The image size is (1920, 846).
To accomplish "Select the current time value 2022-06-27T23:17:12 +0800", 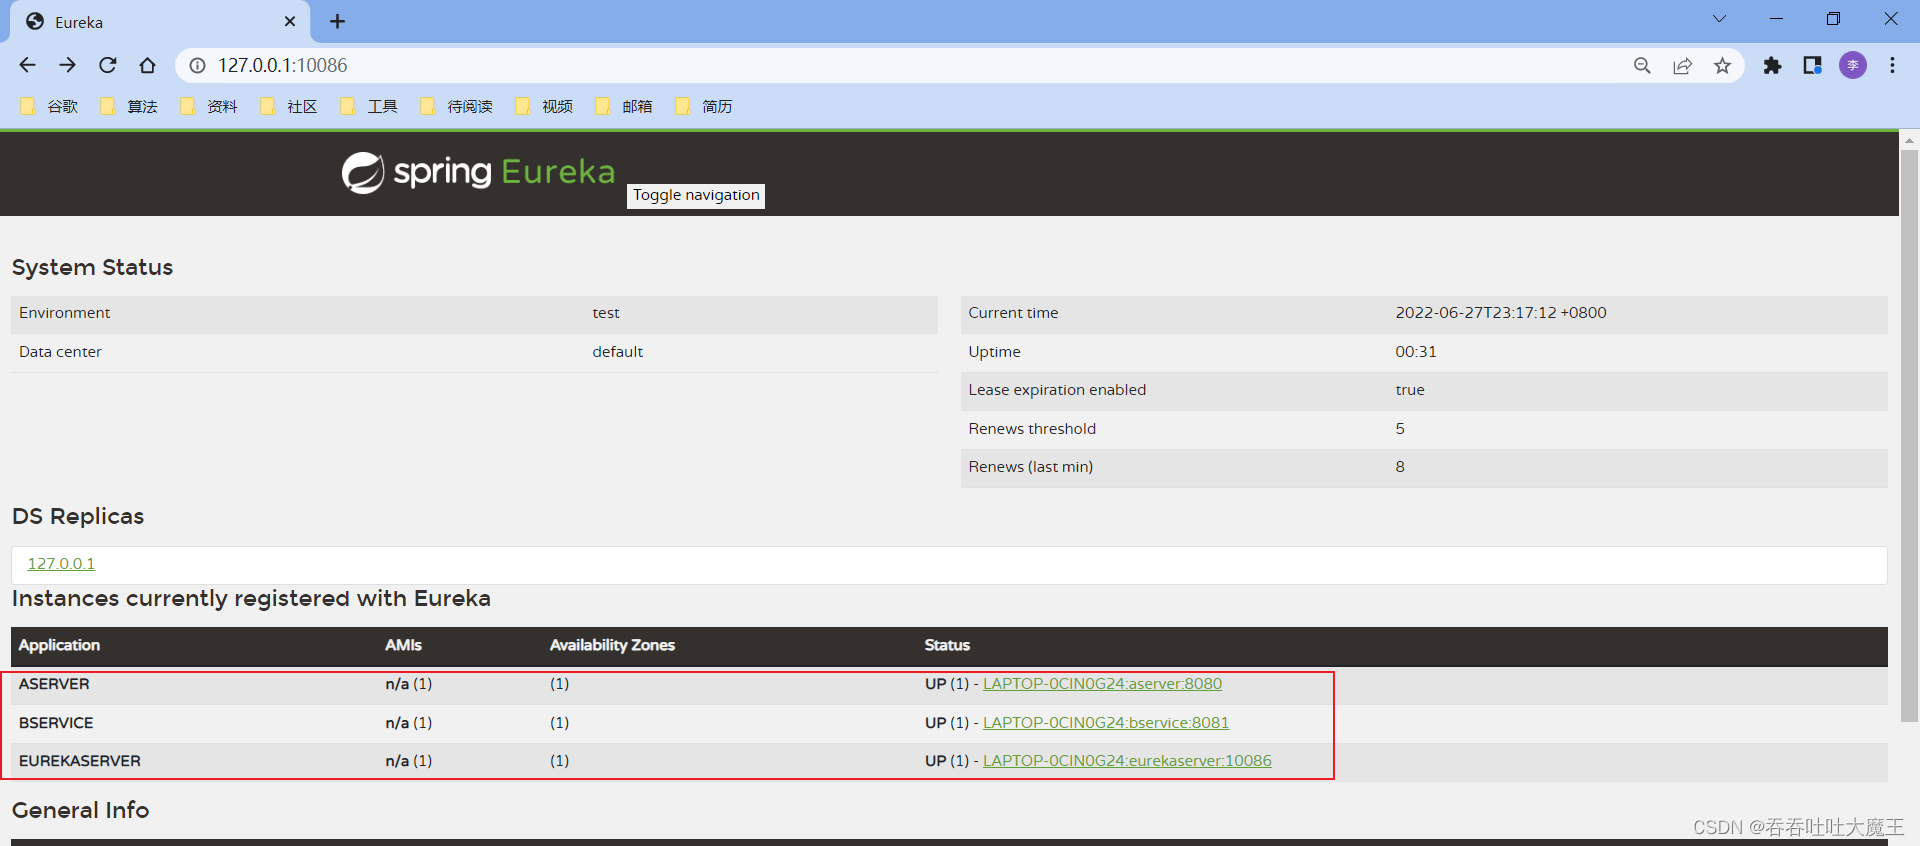I will coord(1501,313).
